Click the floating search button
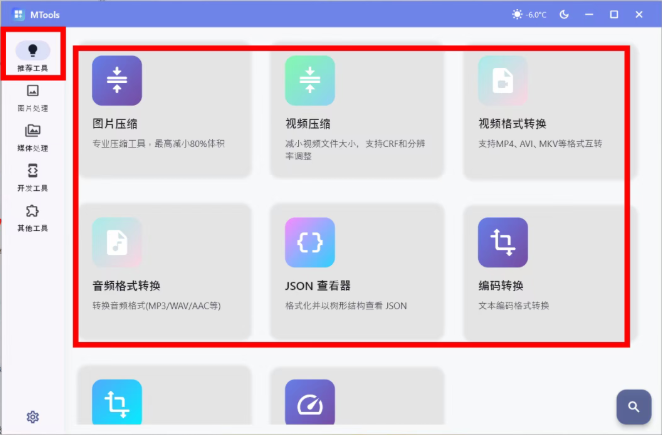This screenshot has height=435, width=662. point(632,406)
